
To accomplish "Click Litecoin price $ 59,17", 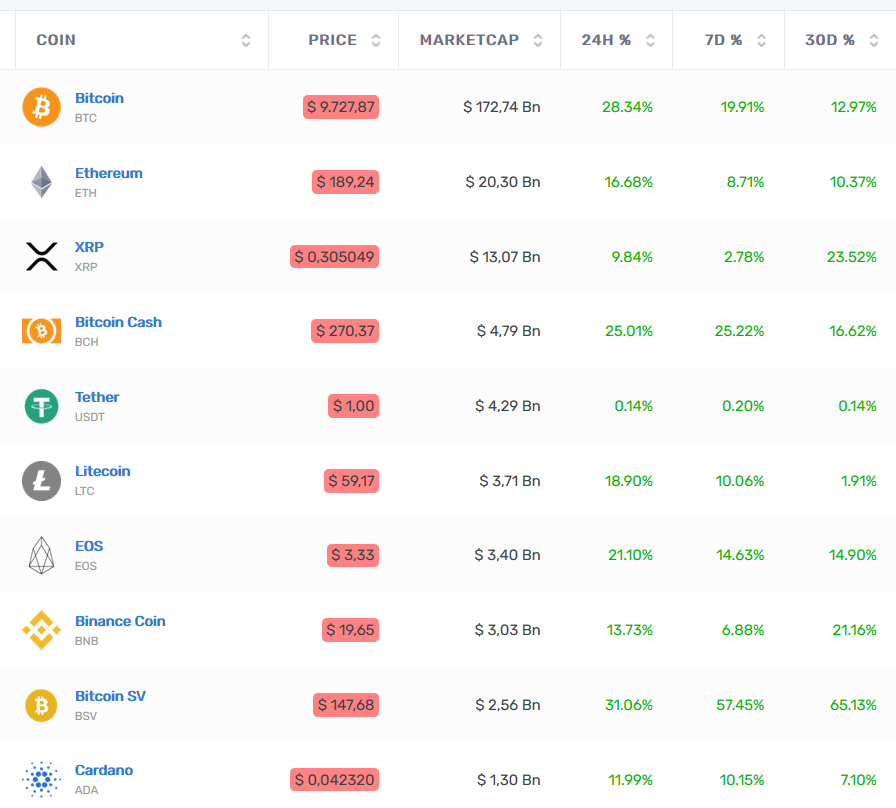I will pyautogui.click(x=351, y=481).
